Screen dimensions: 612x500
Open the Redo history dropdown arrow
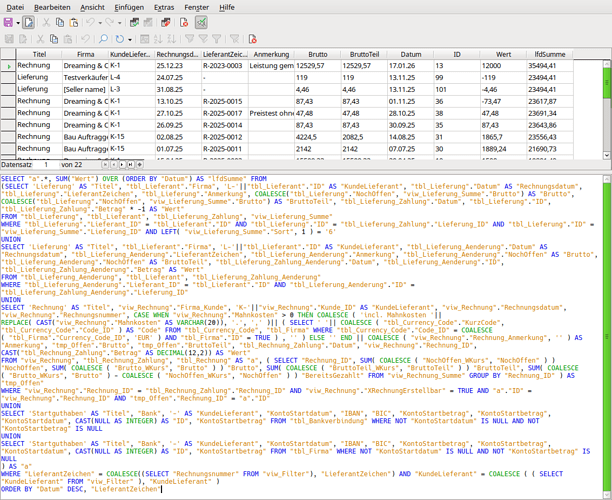(x=120, y=23)
